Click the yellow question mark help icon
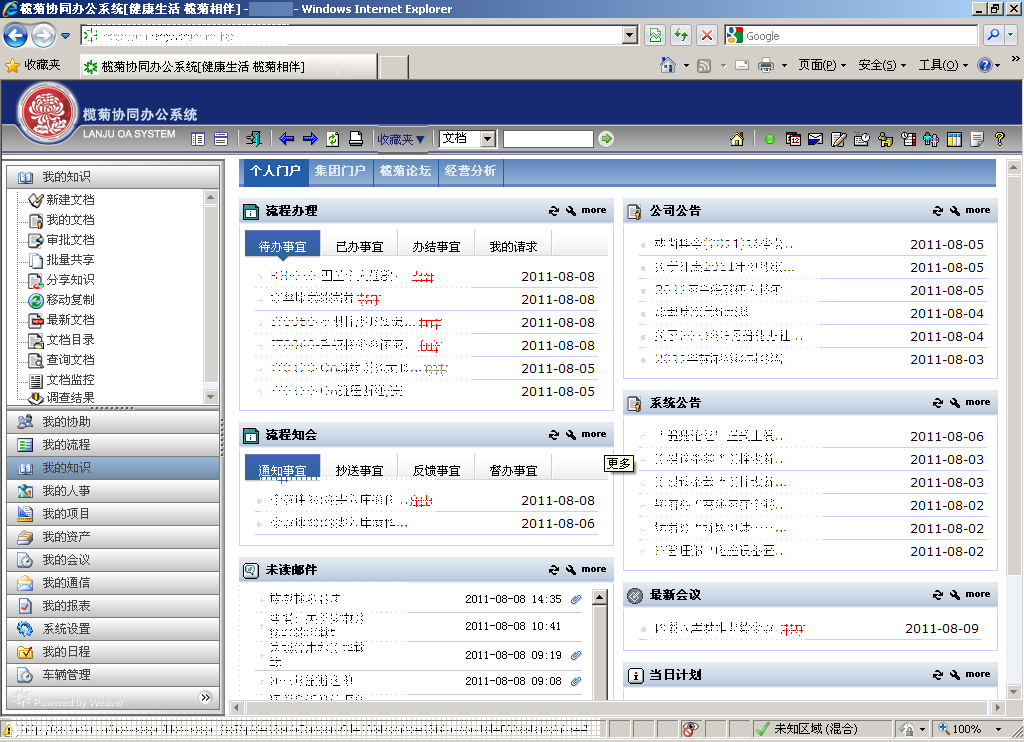 tap(999, 139)
